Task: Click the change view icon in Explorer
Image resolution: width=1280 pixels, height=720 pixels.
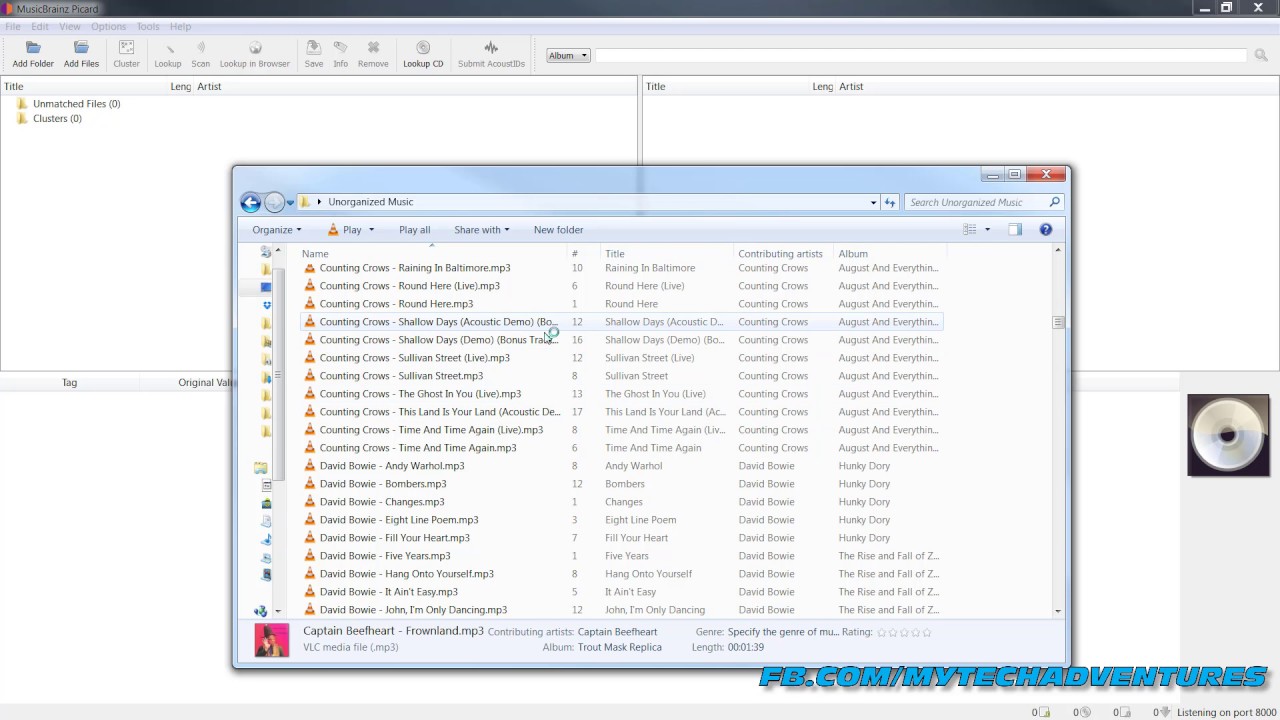Action: point(970,230)
